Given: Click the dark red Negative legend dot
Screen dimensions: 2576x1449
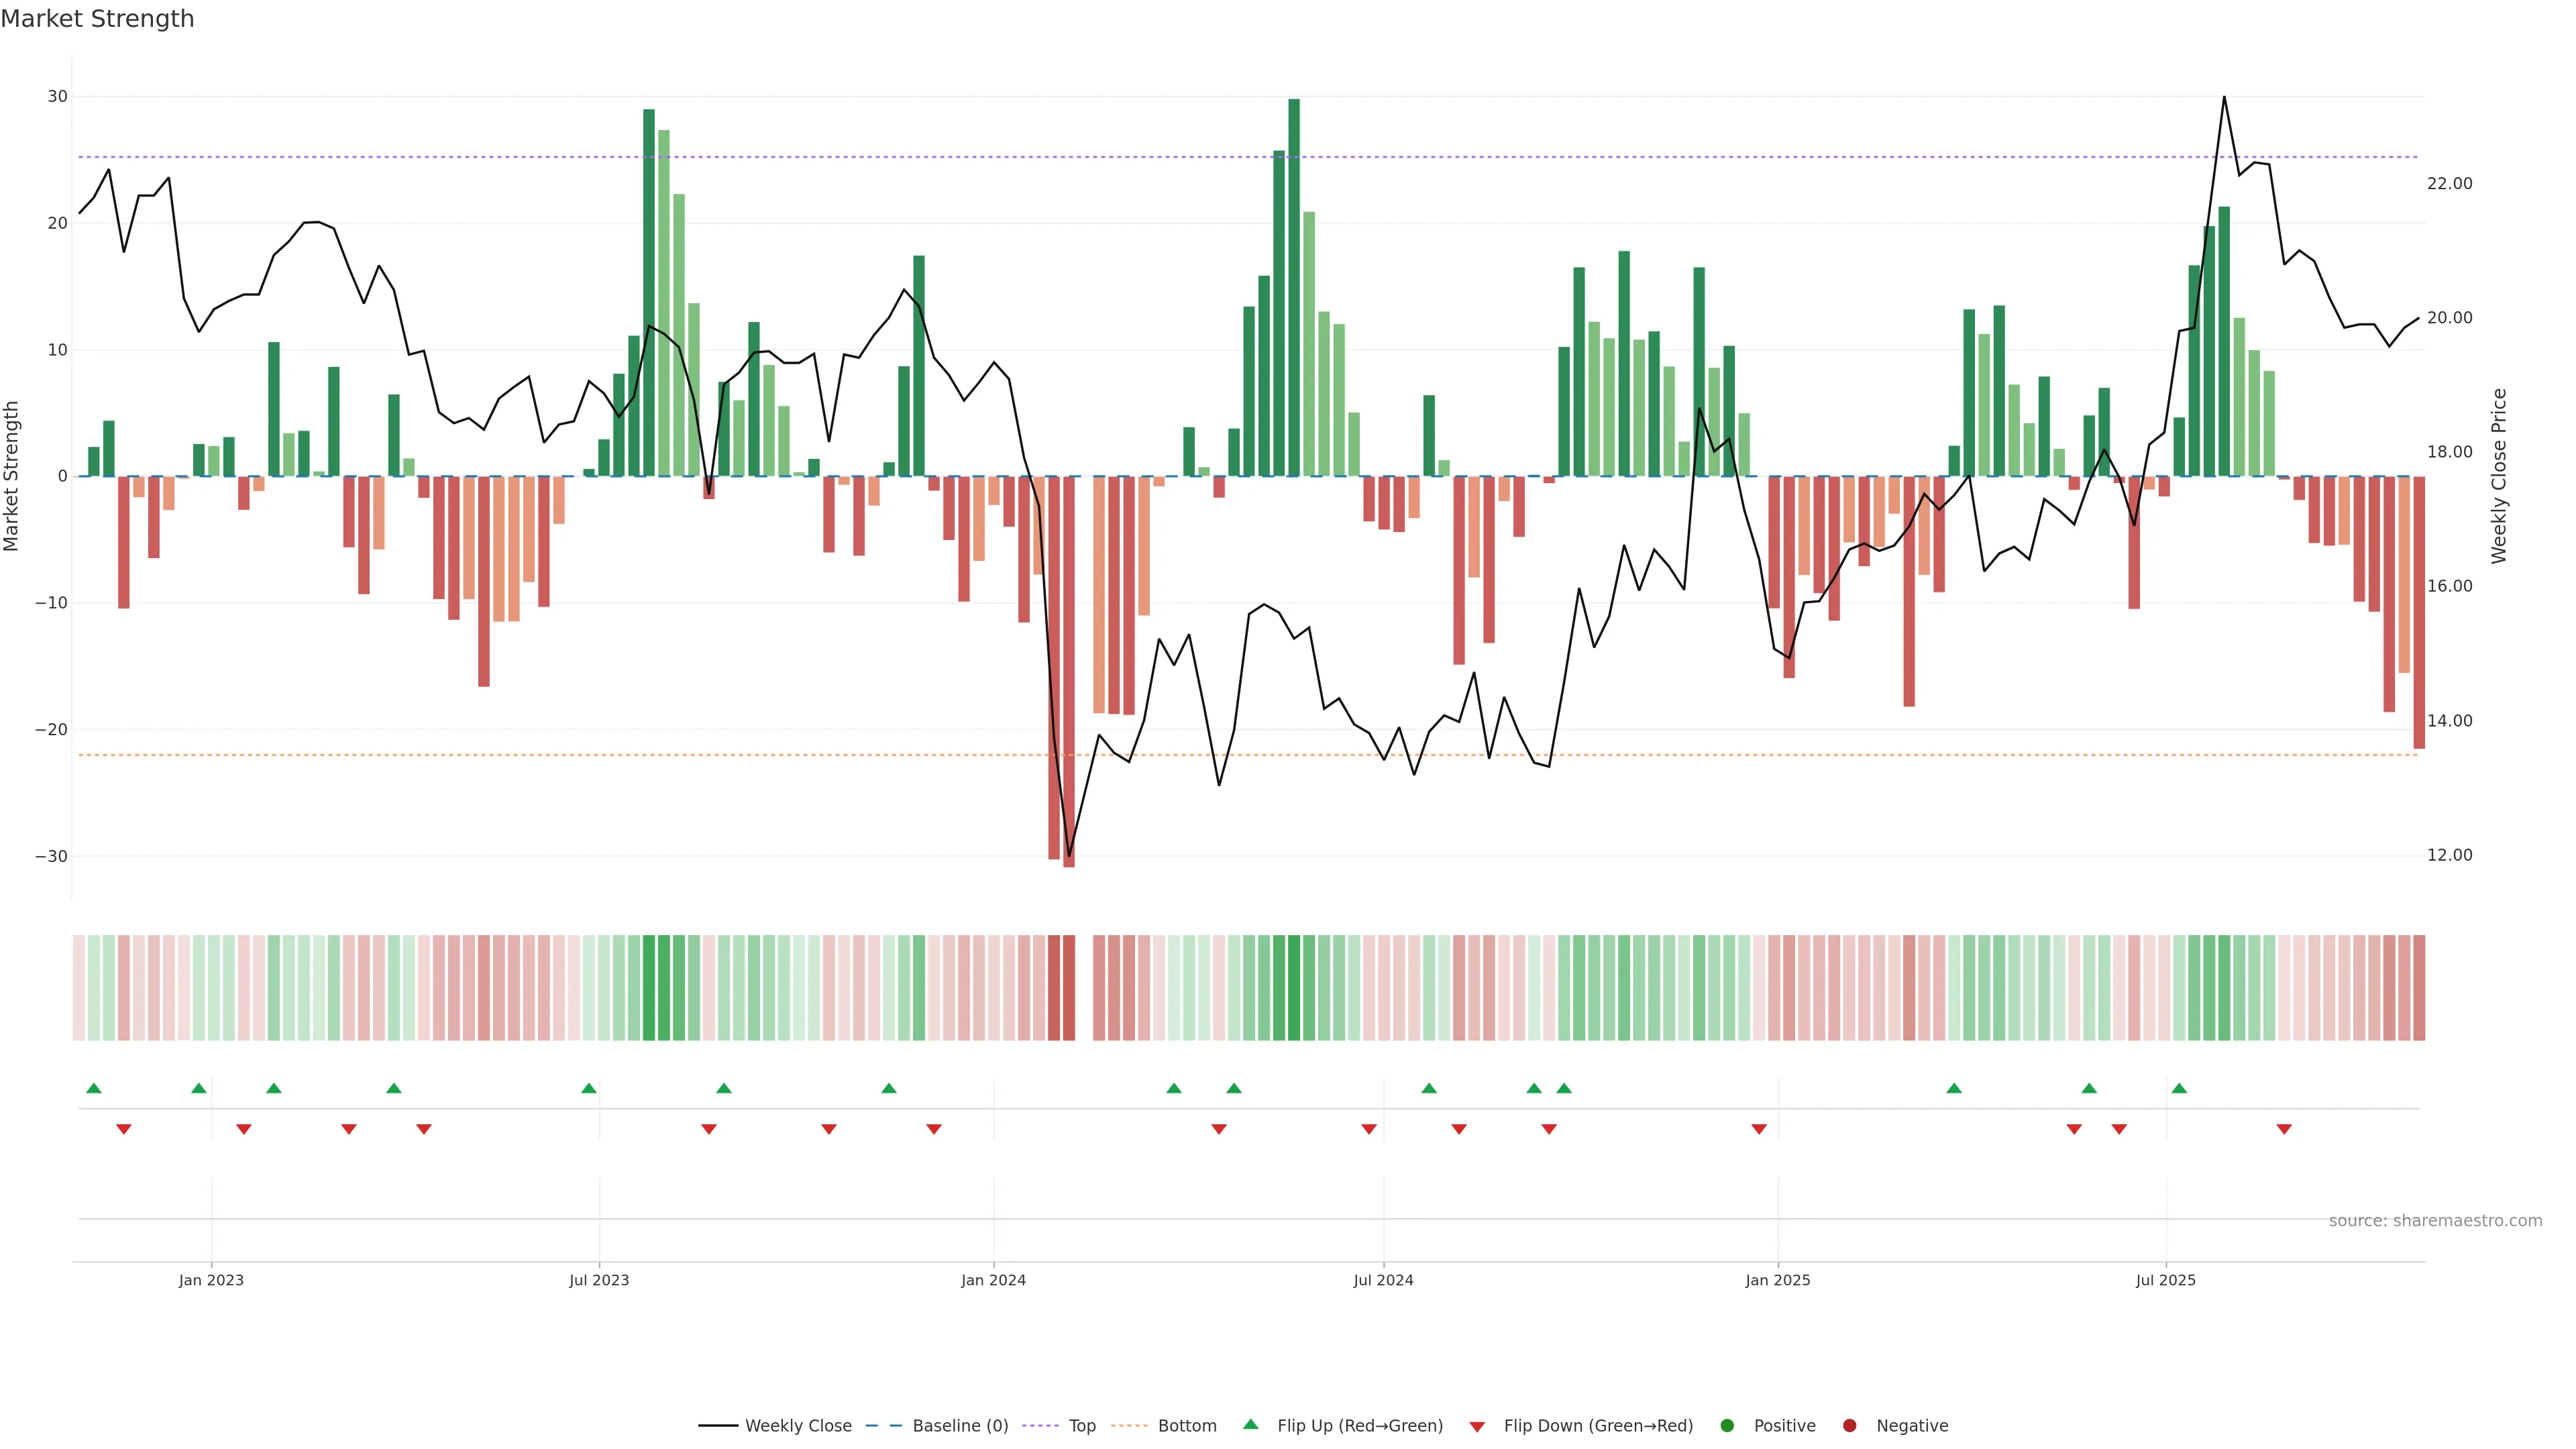Looking at the screenshot, I should (x=1849, y=1426).
